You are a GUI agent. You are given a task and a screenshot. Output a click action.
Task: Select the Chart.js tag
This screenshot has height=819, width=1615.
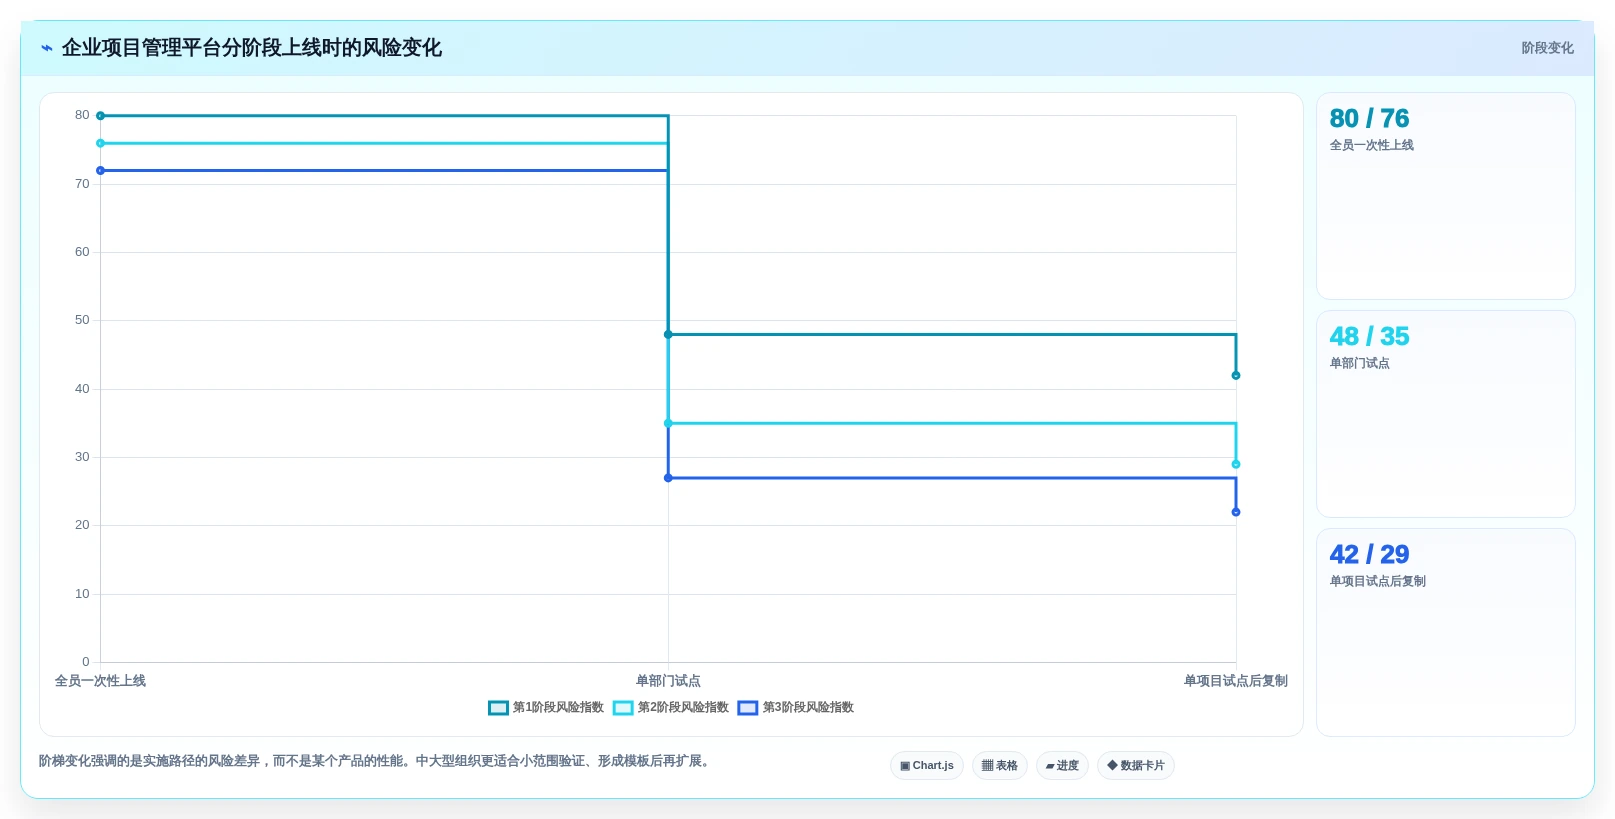pos(927,766)
